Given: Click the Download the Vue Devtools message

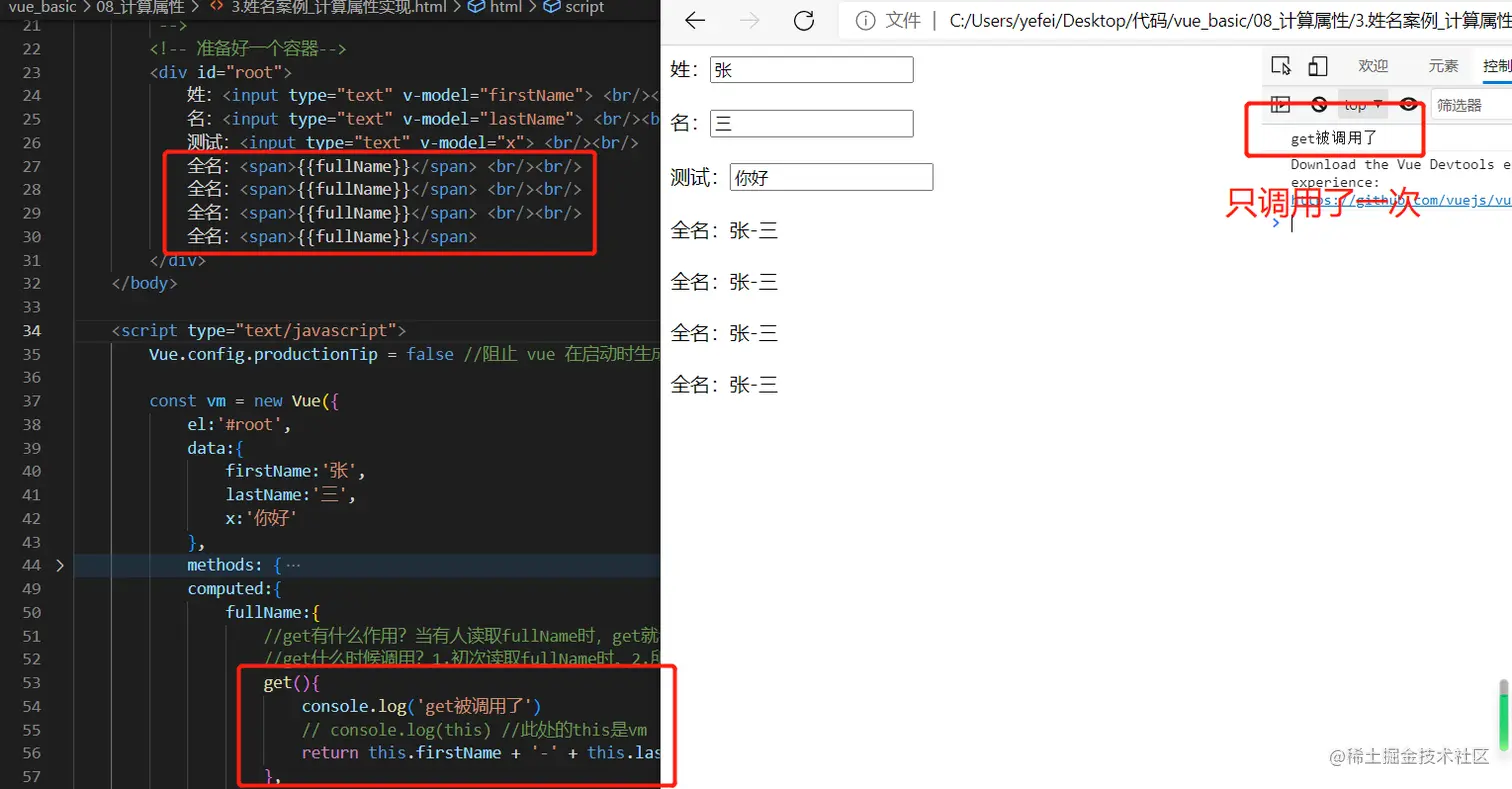Looking at the screenshot, I should pyautogui.click(x=1401, y=173).
